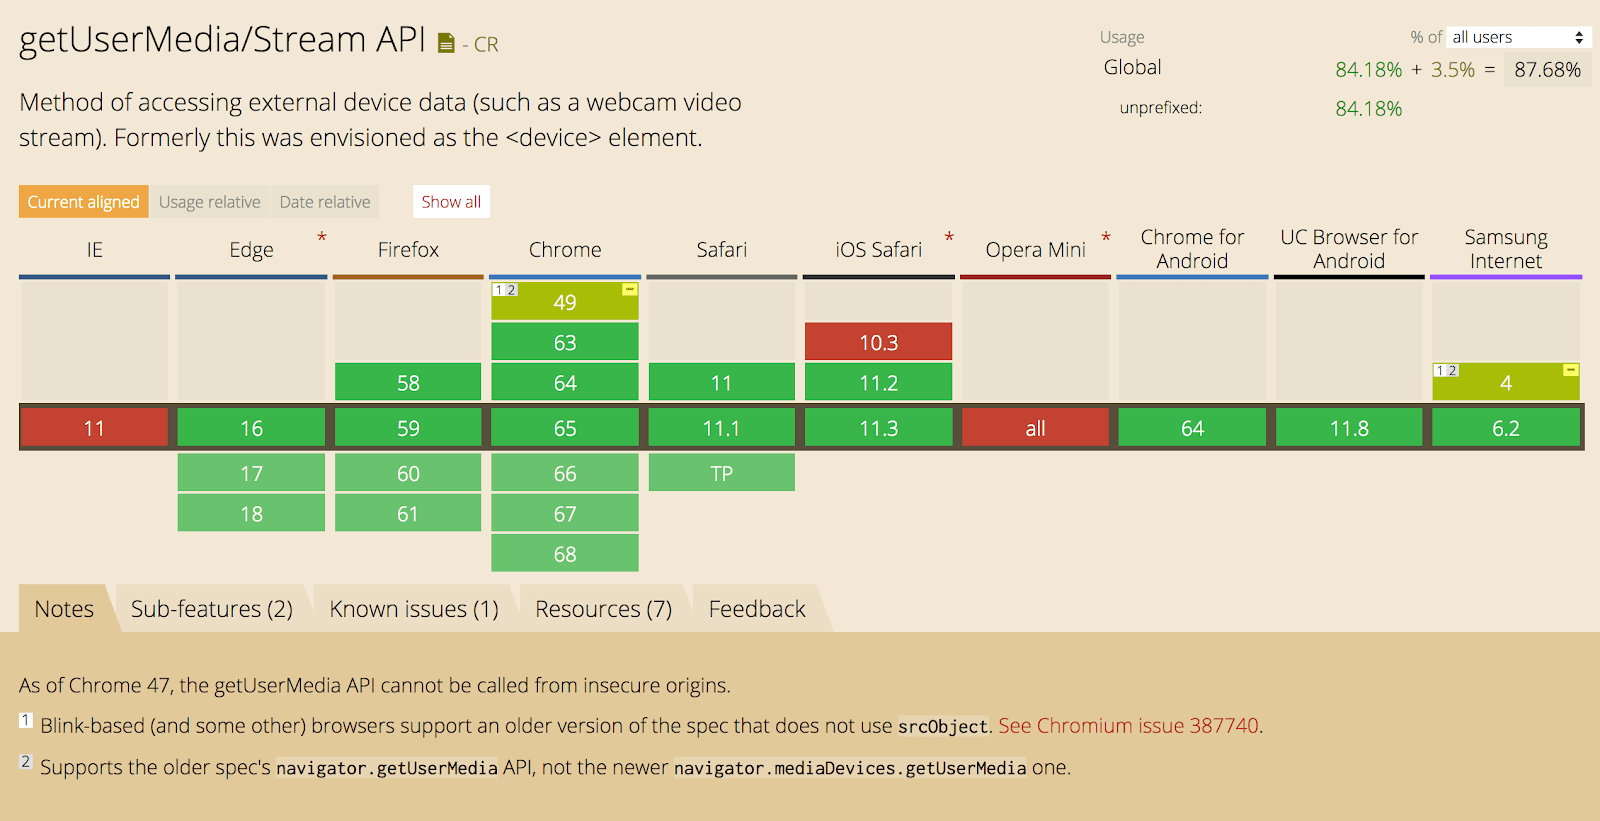1600x821 pixels.
Task: Open the all users dropdown
Action: [1518, 37]
